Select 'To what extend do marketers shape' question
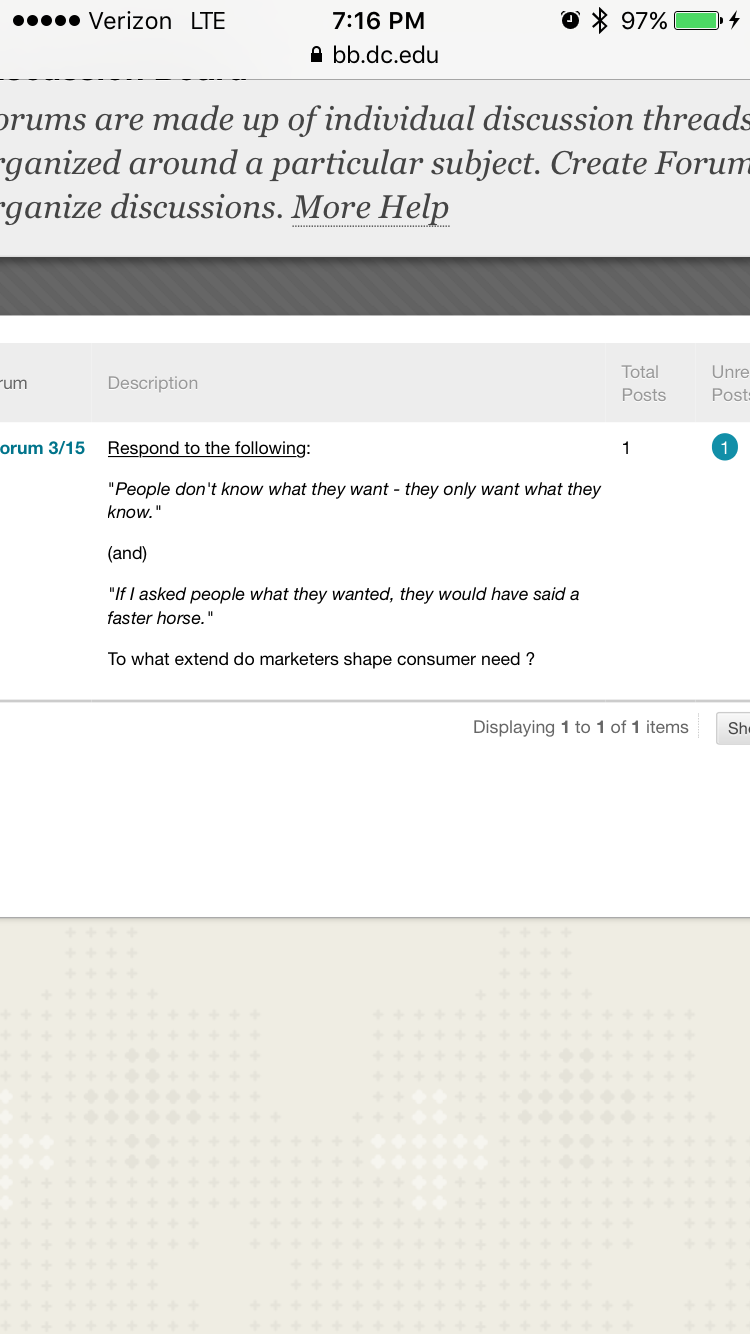The height and width of the screenshot is (1334, 750). click(321, 659)
